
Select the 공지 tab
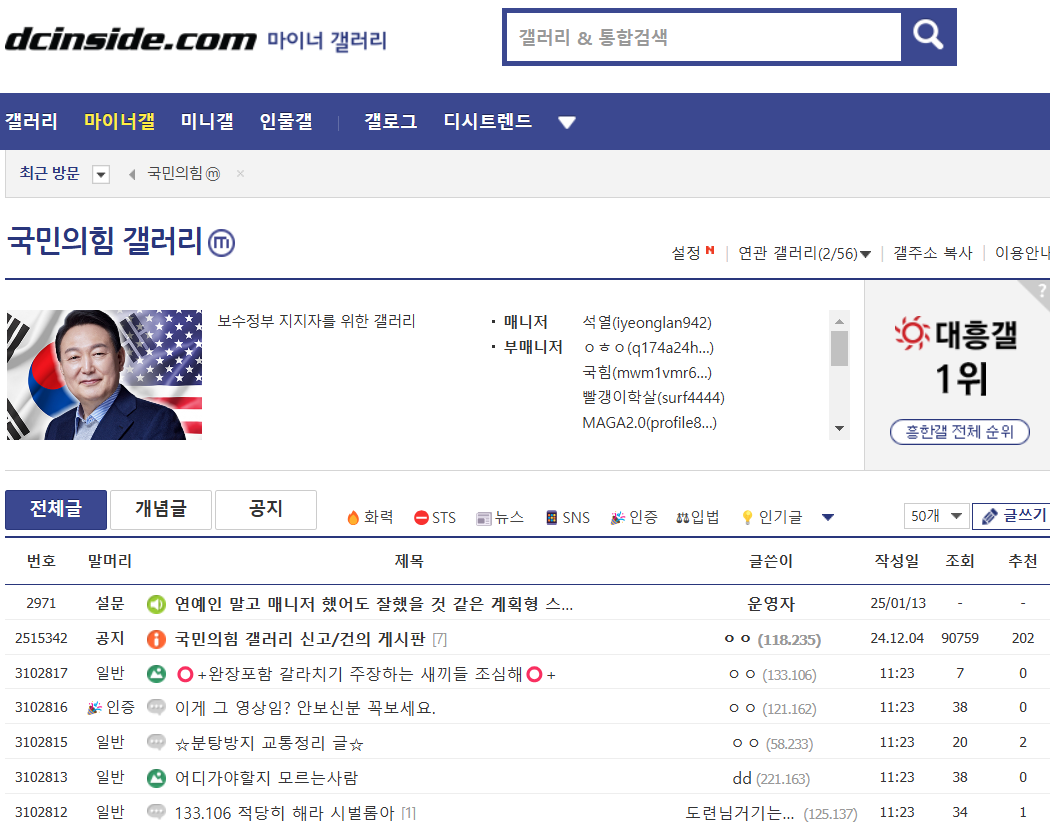(266, 510)
